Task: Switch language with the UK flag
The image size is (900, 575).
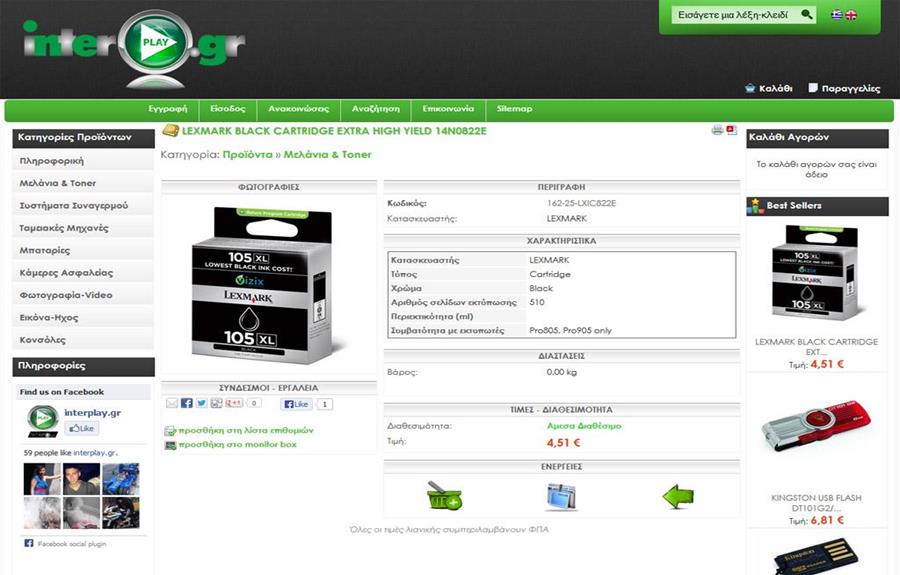Action: (851, 15)
